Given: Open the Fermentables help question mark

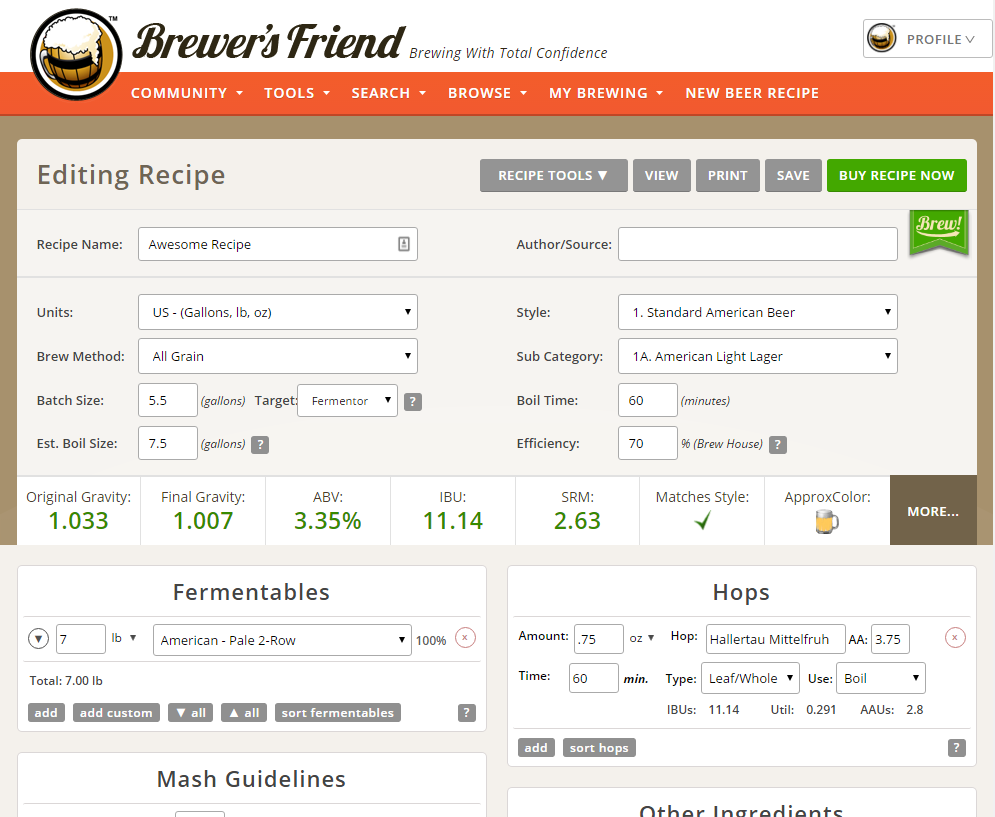Looking at the screenshot, I should pos(466,713).
